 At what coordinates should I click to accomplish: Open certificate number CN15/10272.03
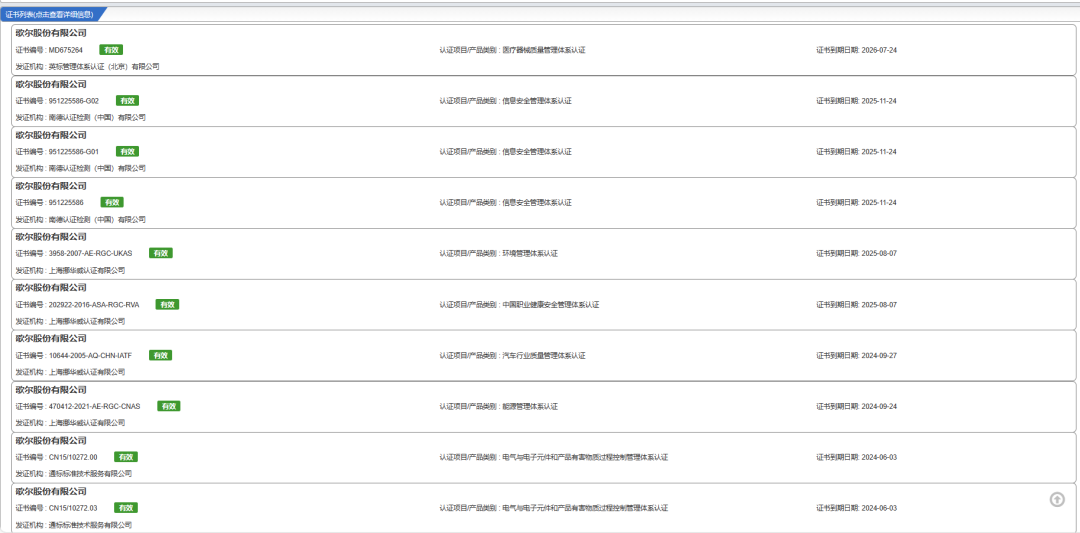73,508
